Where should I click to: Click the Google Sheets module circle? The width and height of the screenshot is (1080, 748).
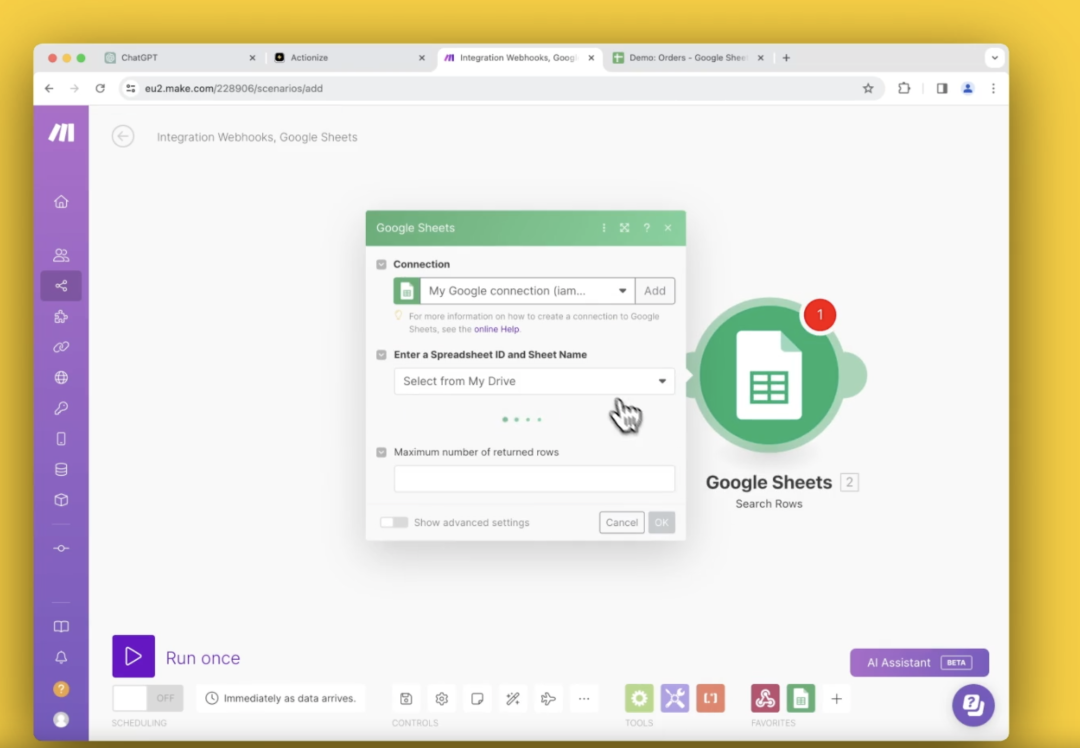[769, 375]
